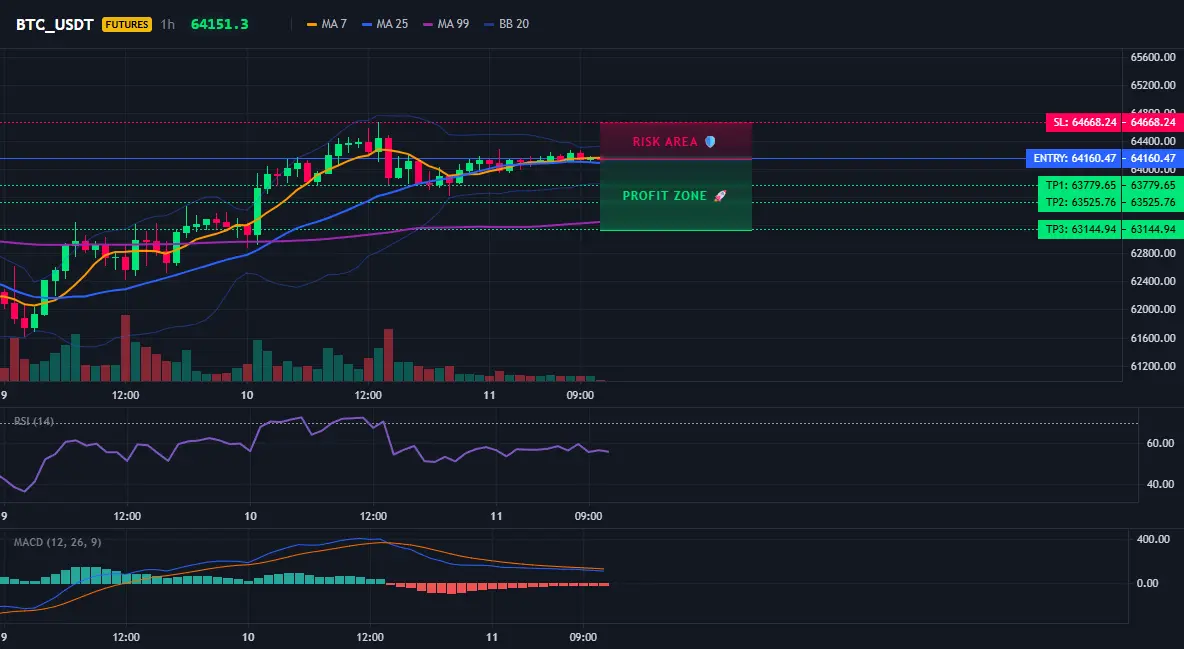Click the BTC_USDT symbol name
The image size is (1184, 649).
point(54,24)
